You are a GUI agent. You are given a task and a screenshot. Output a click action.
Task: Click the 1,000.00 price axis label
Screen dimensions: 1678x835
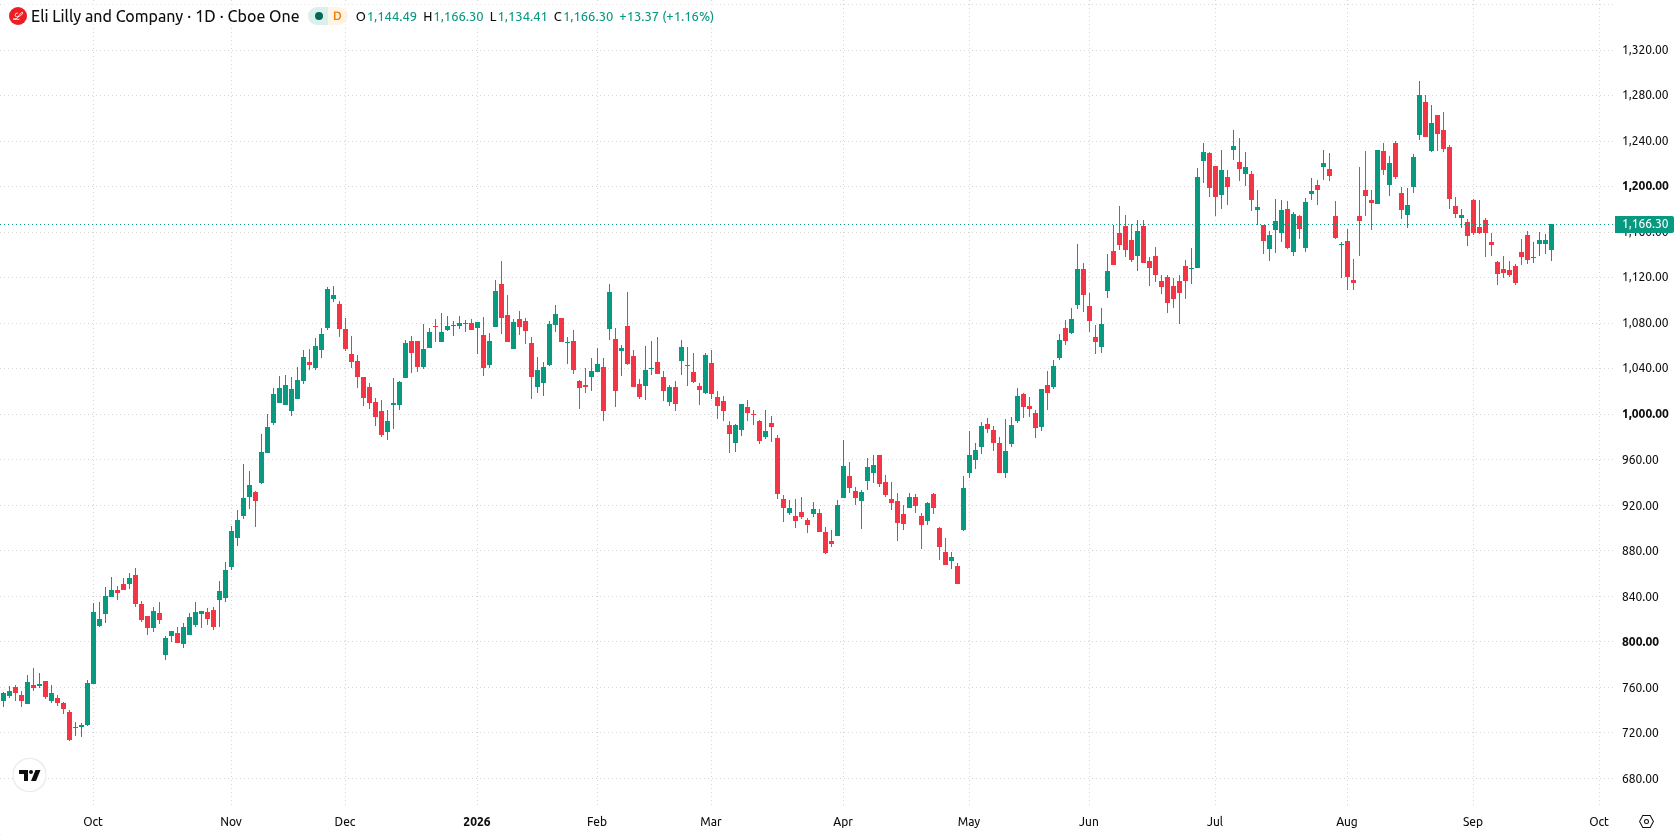point(1645,414)
